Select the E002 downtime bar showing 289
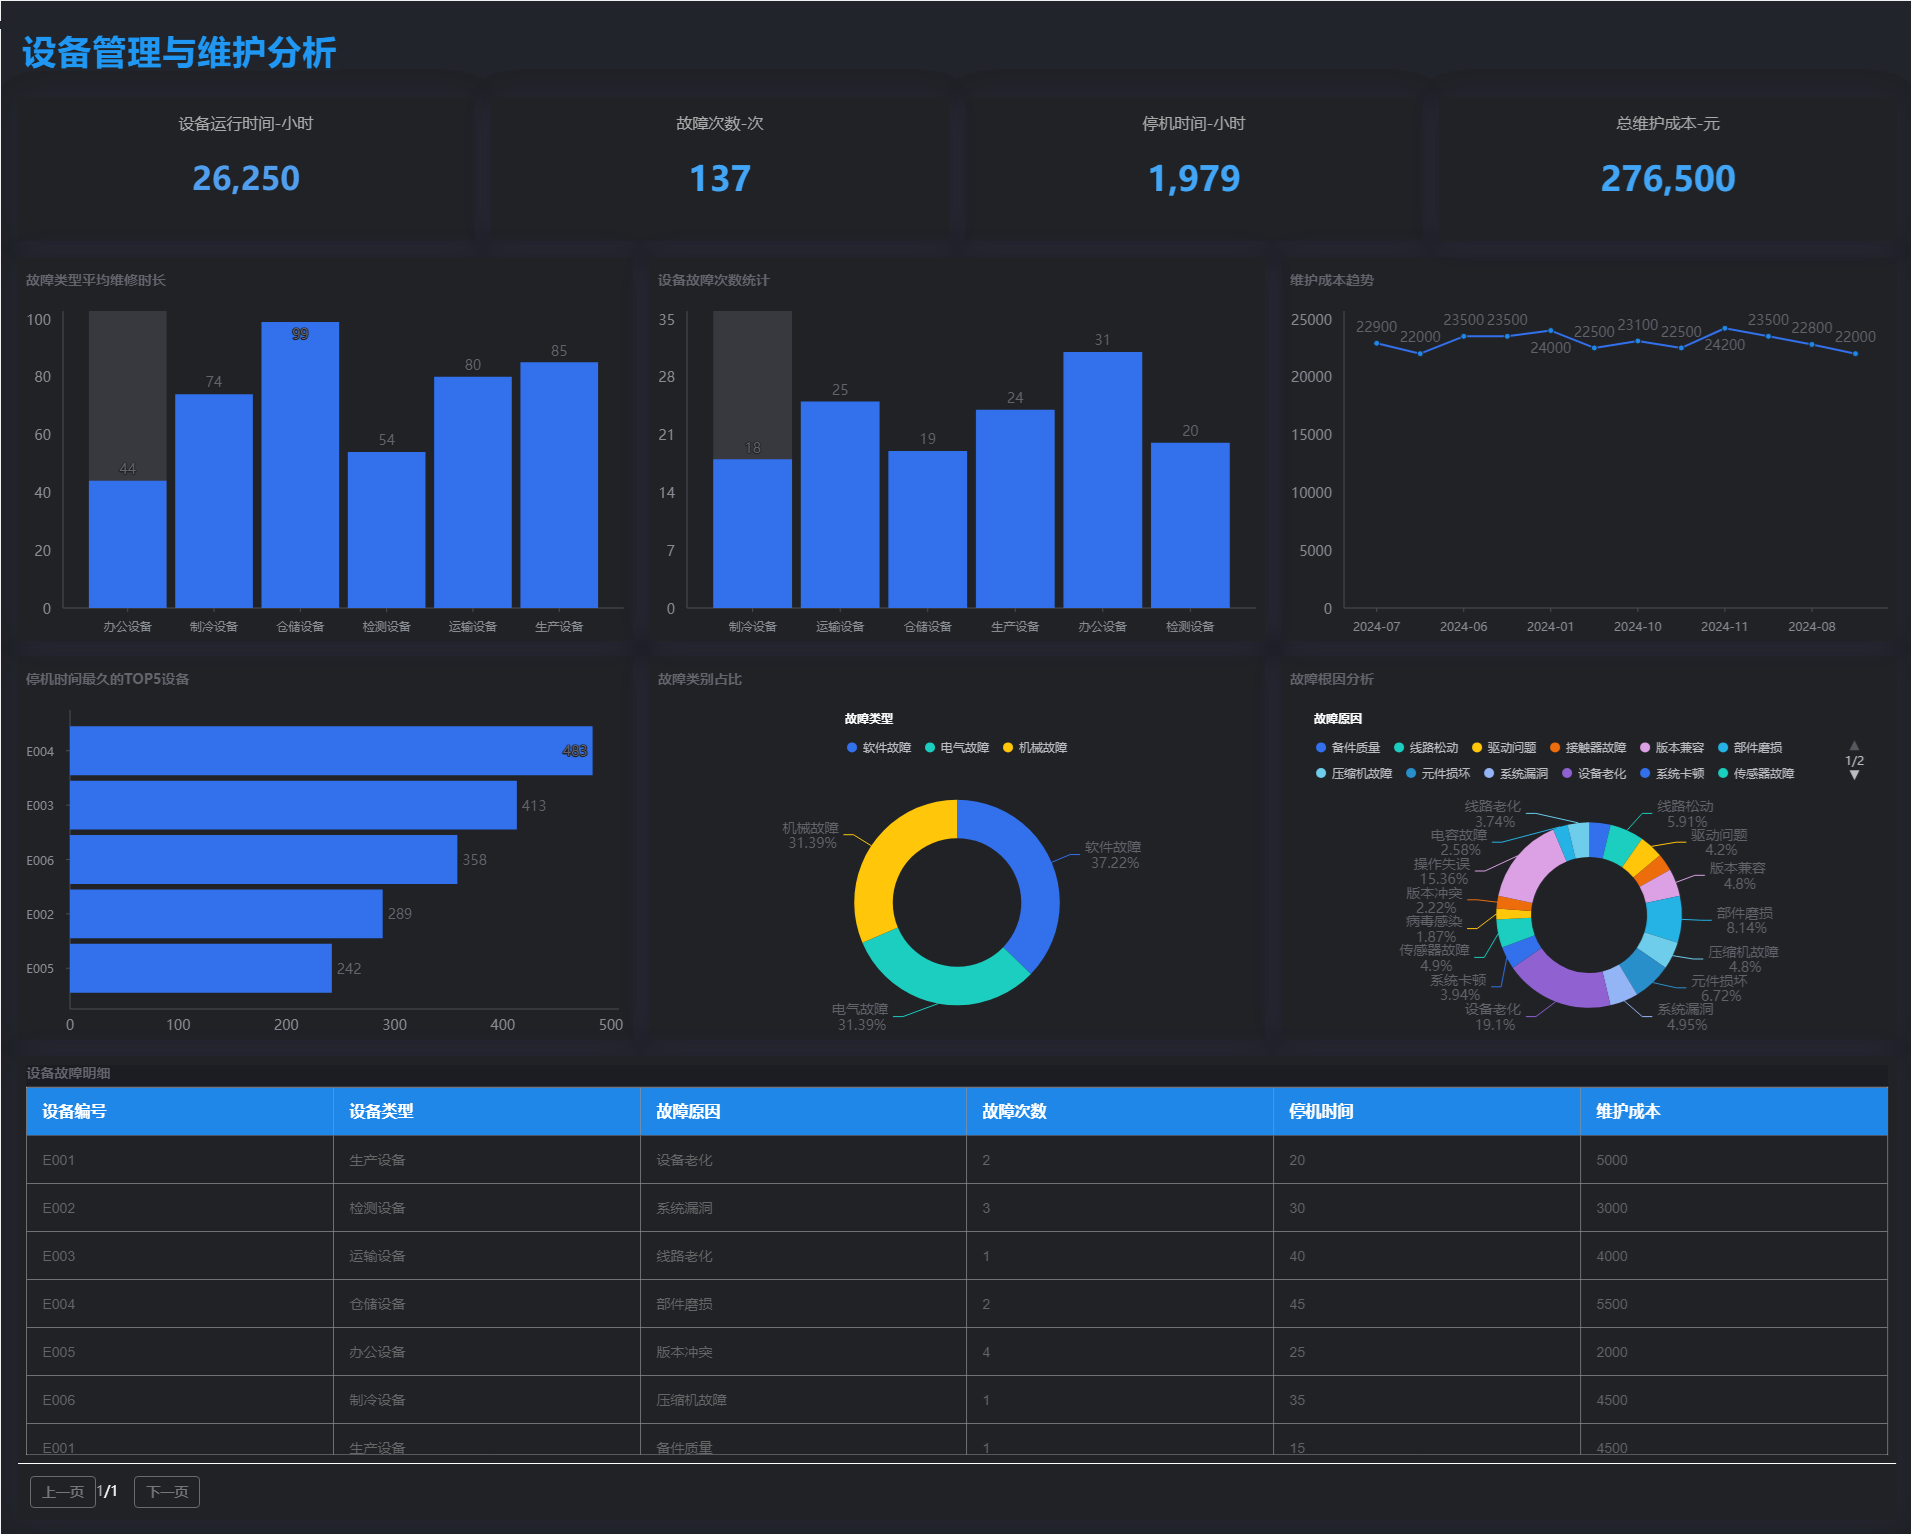Screen dimensions: 1911x1534 pyautogui.click(x=226, y=914)
